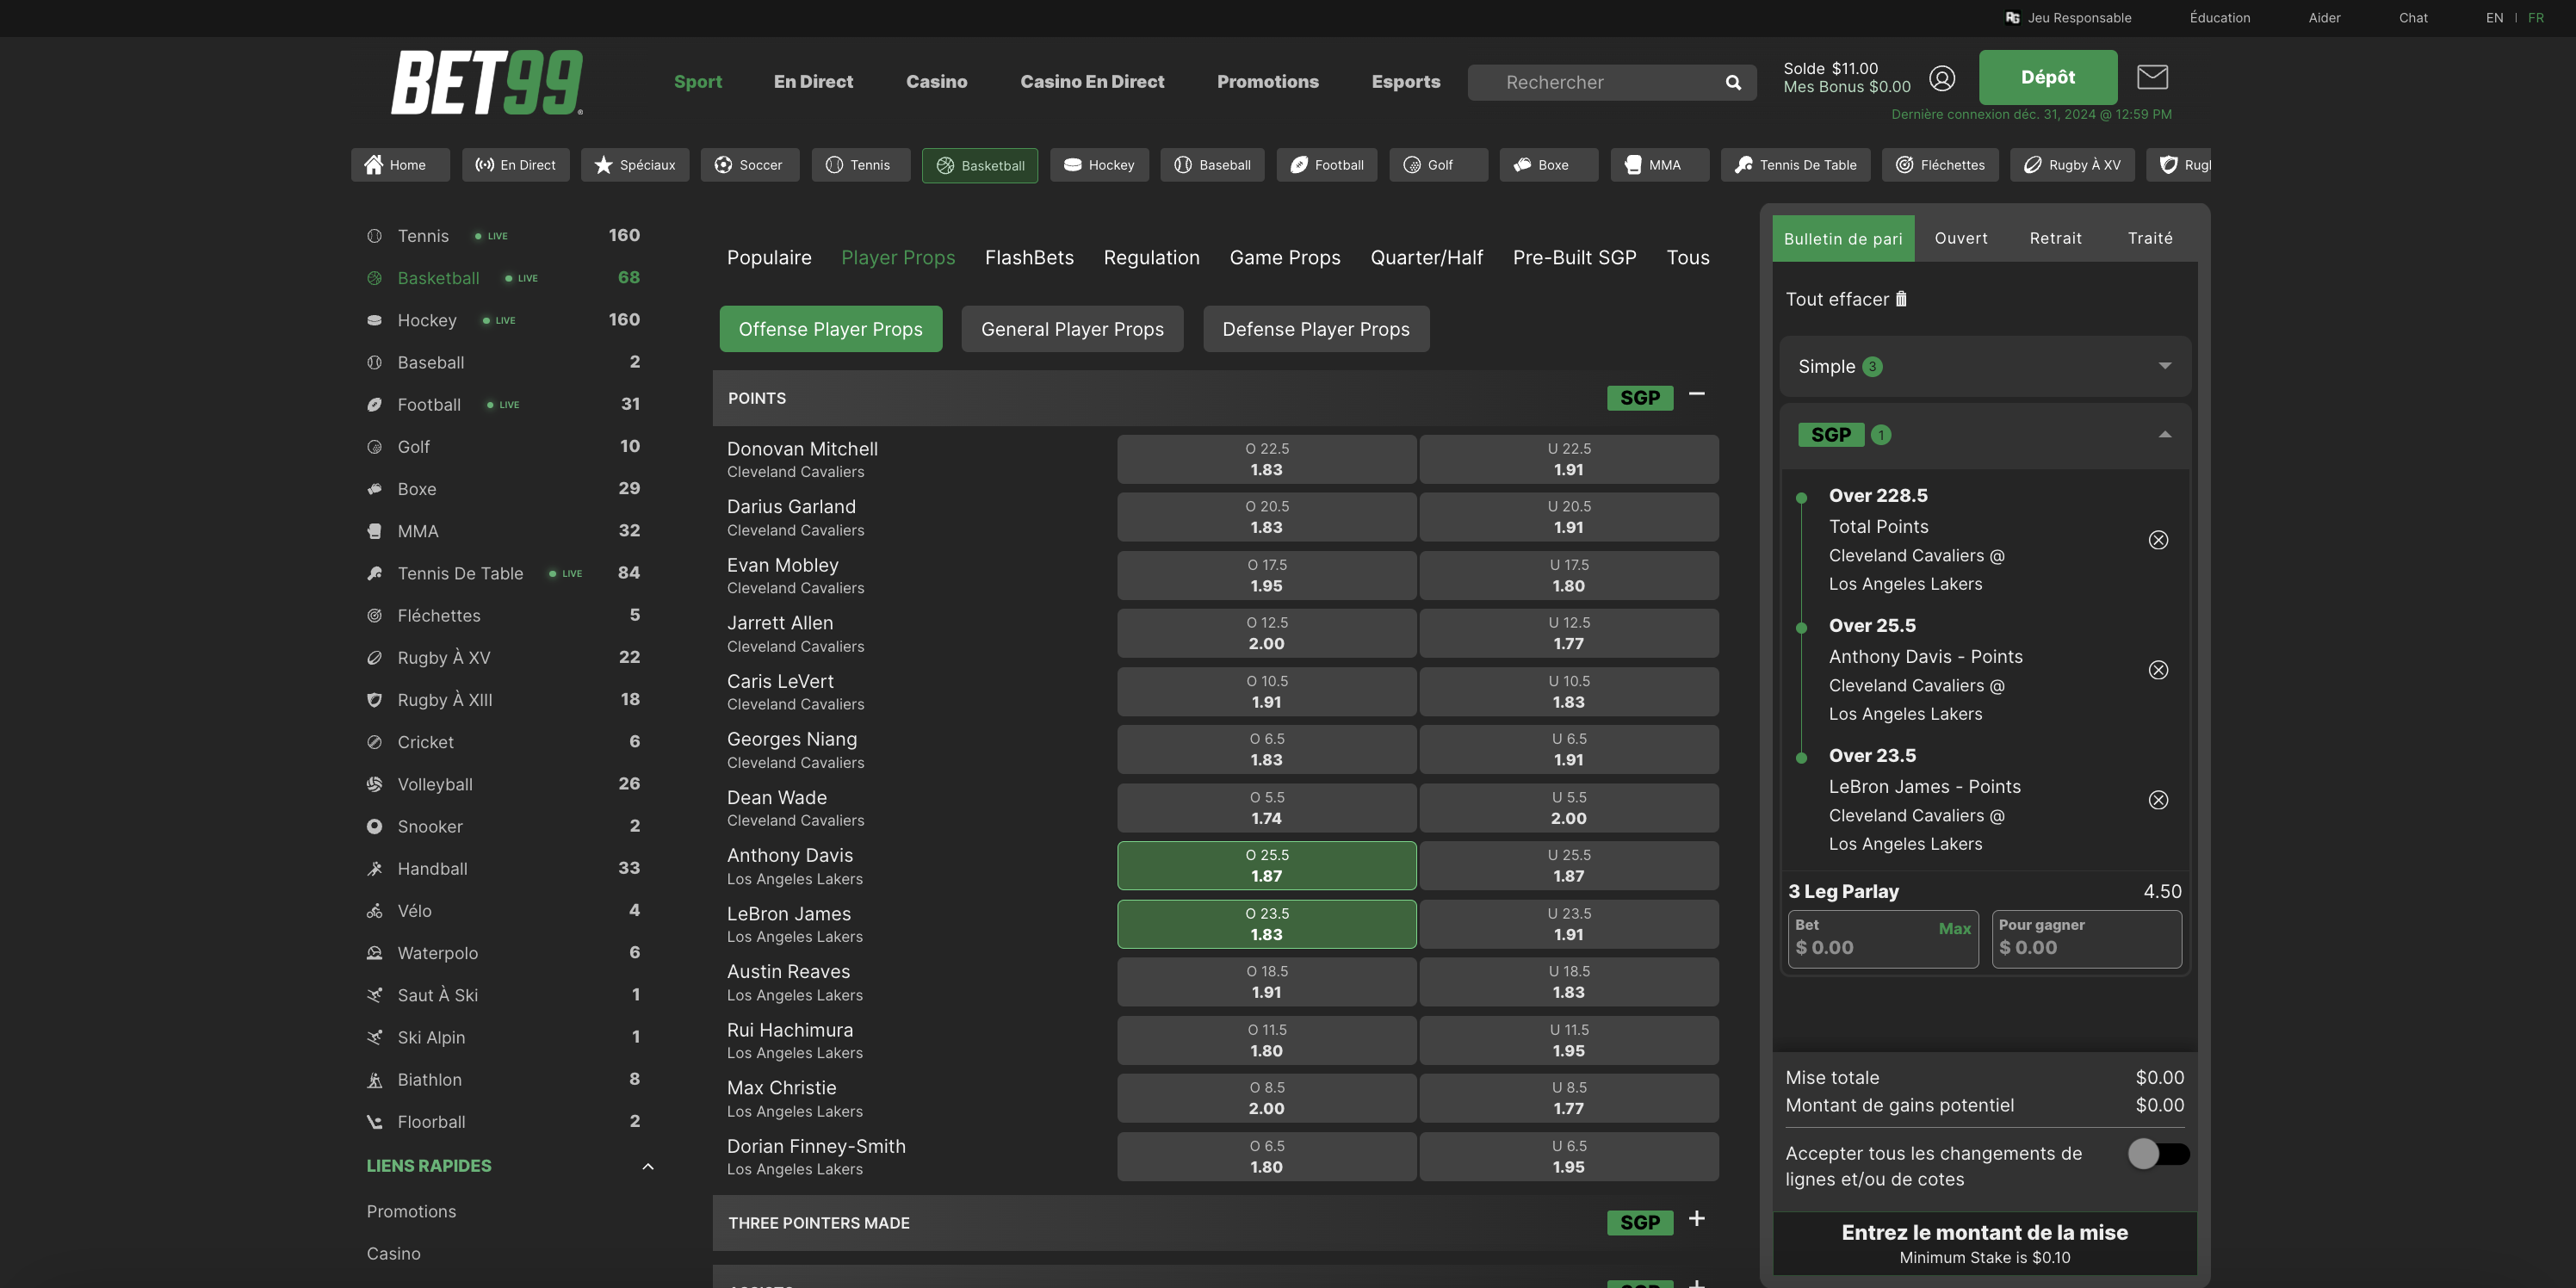Click General Player Props button
2576x1288 pixels.
click(x=1072, y=329)
